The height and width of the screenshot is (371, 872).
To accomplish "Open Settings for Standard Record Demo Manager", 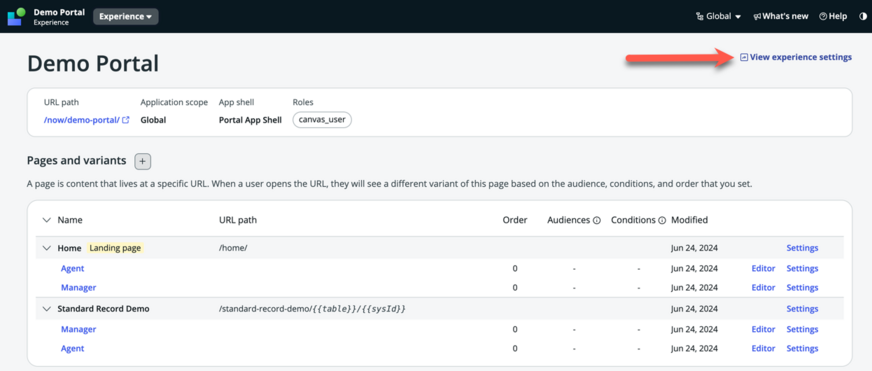I will pyautogui.click(x=802, y=329).
